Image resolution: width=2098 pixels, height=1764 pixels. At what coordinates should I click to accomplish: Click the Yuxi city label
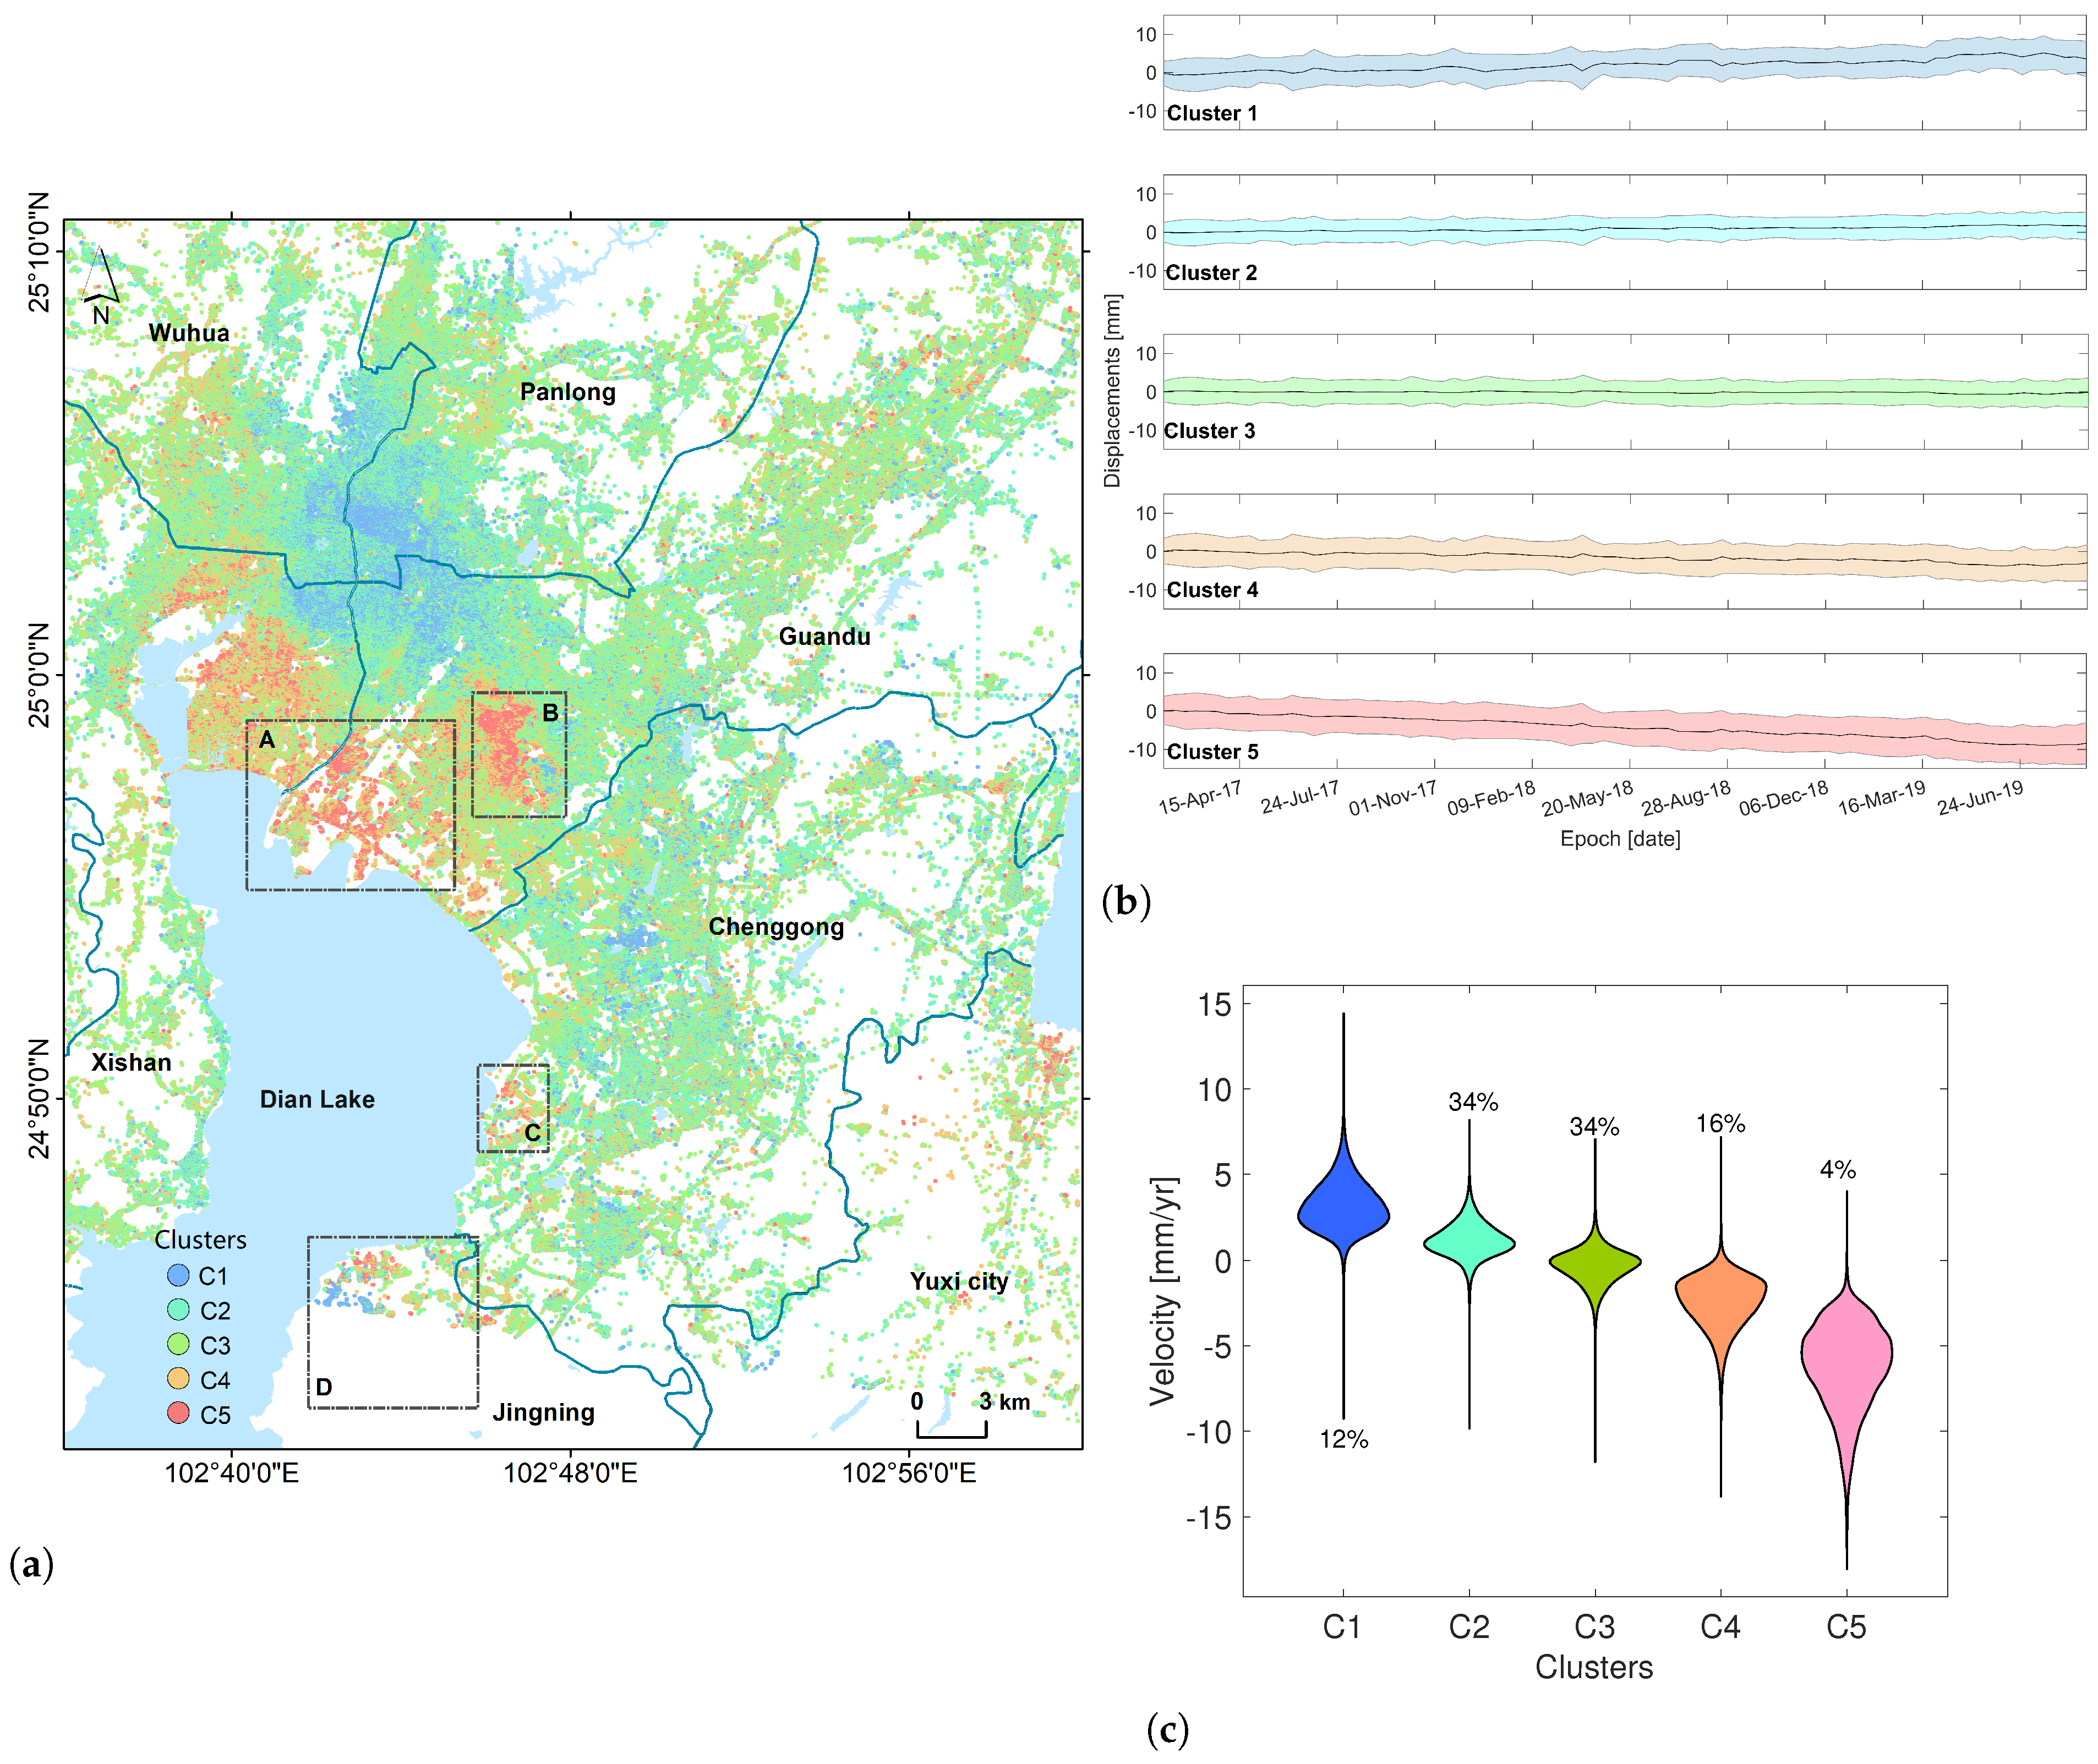point(958,1281)
